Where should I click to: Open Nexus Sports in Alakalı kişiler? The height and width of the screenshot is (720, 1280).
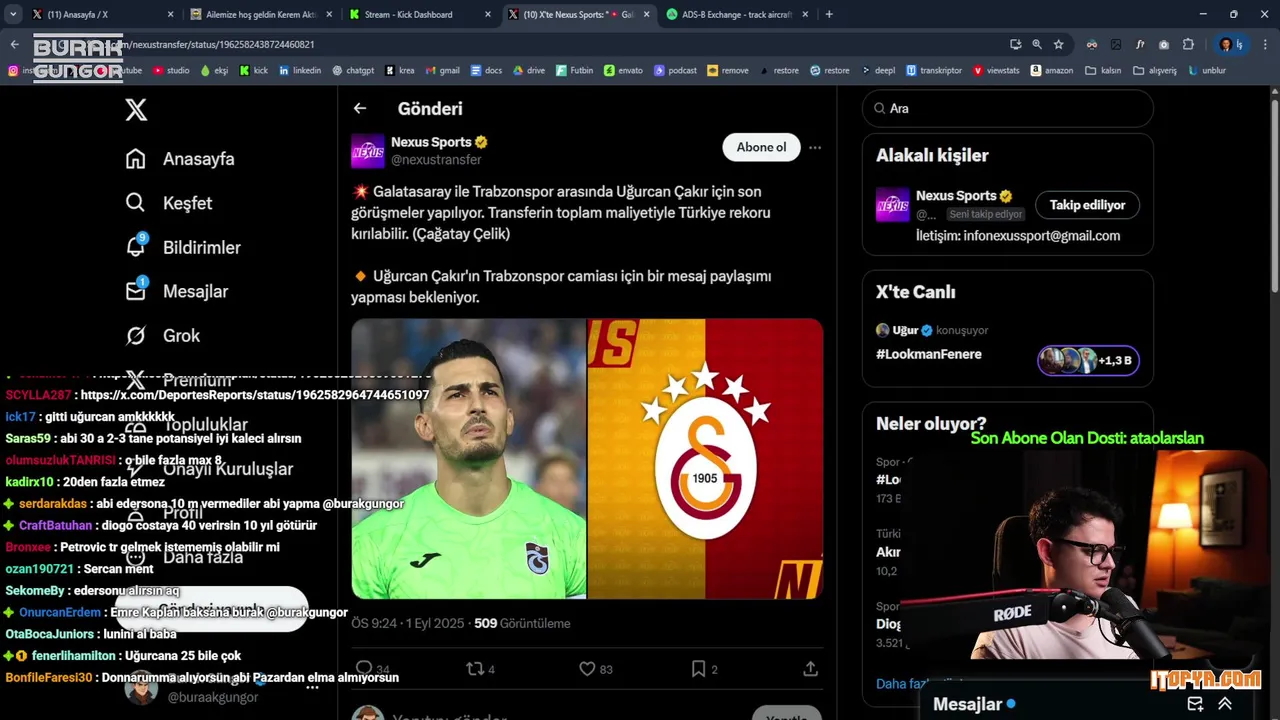pyautogui.click(x=956, y=196)
